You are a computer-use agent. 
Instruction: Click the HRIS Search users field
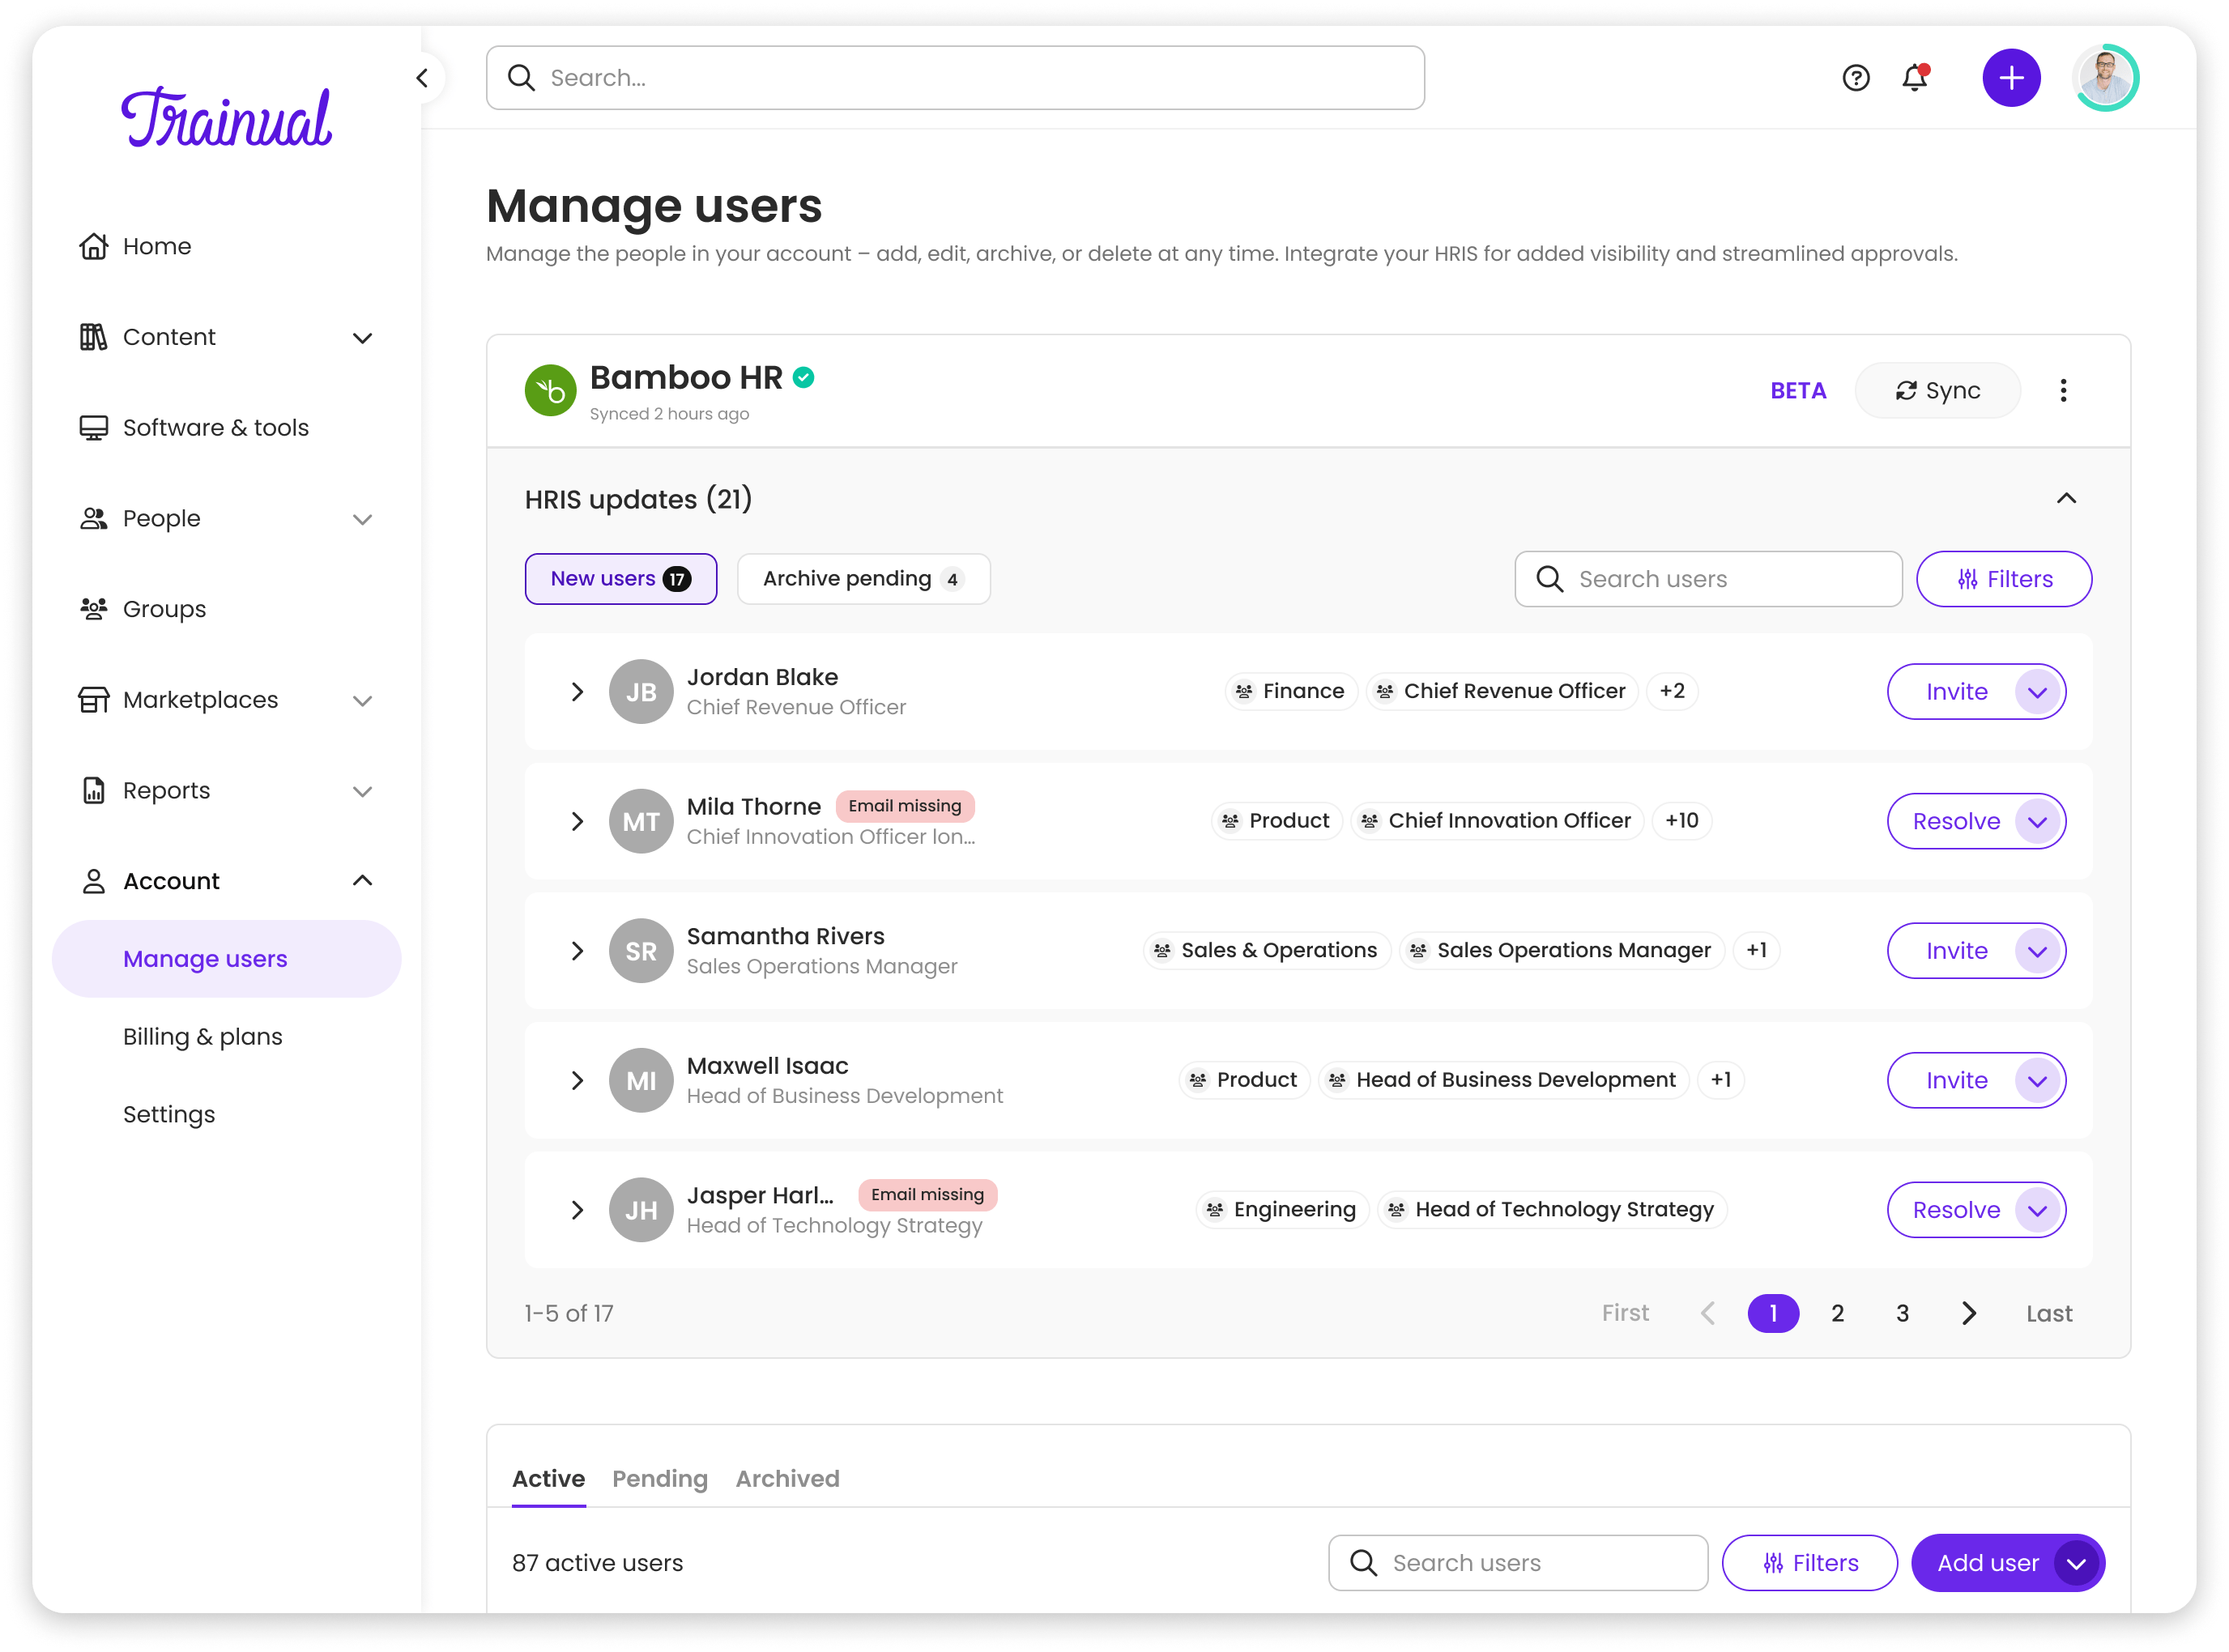1709,579
